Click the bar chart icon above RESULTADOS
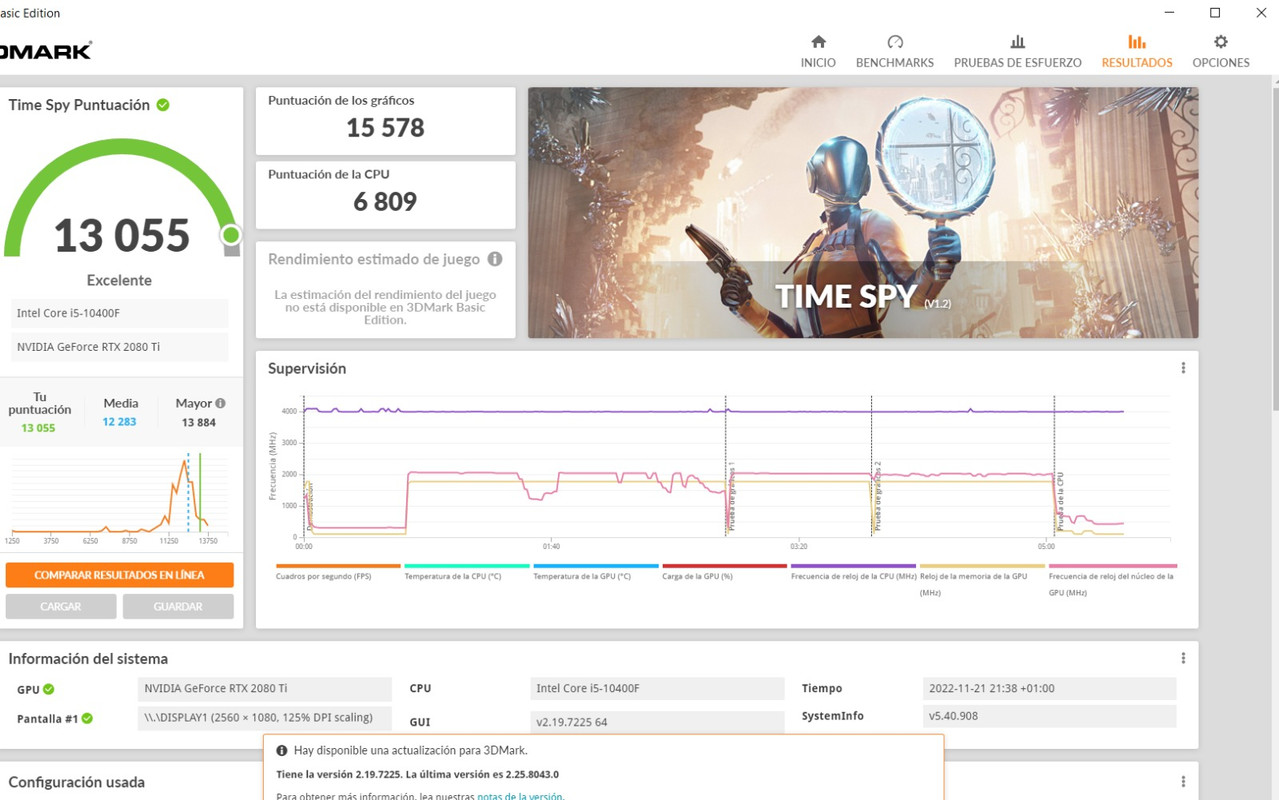The image size is (1279, 800). tap(1137, 42)
